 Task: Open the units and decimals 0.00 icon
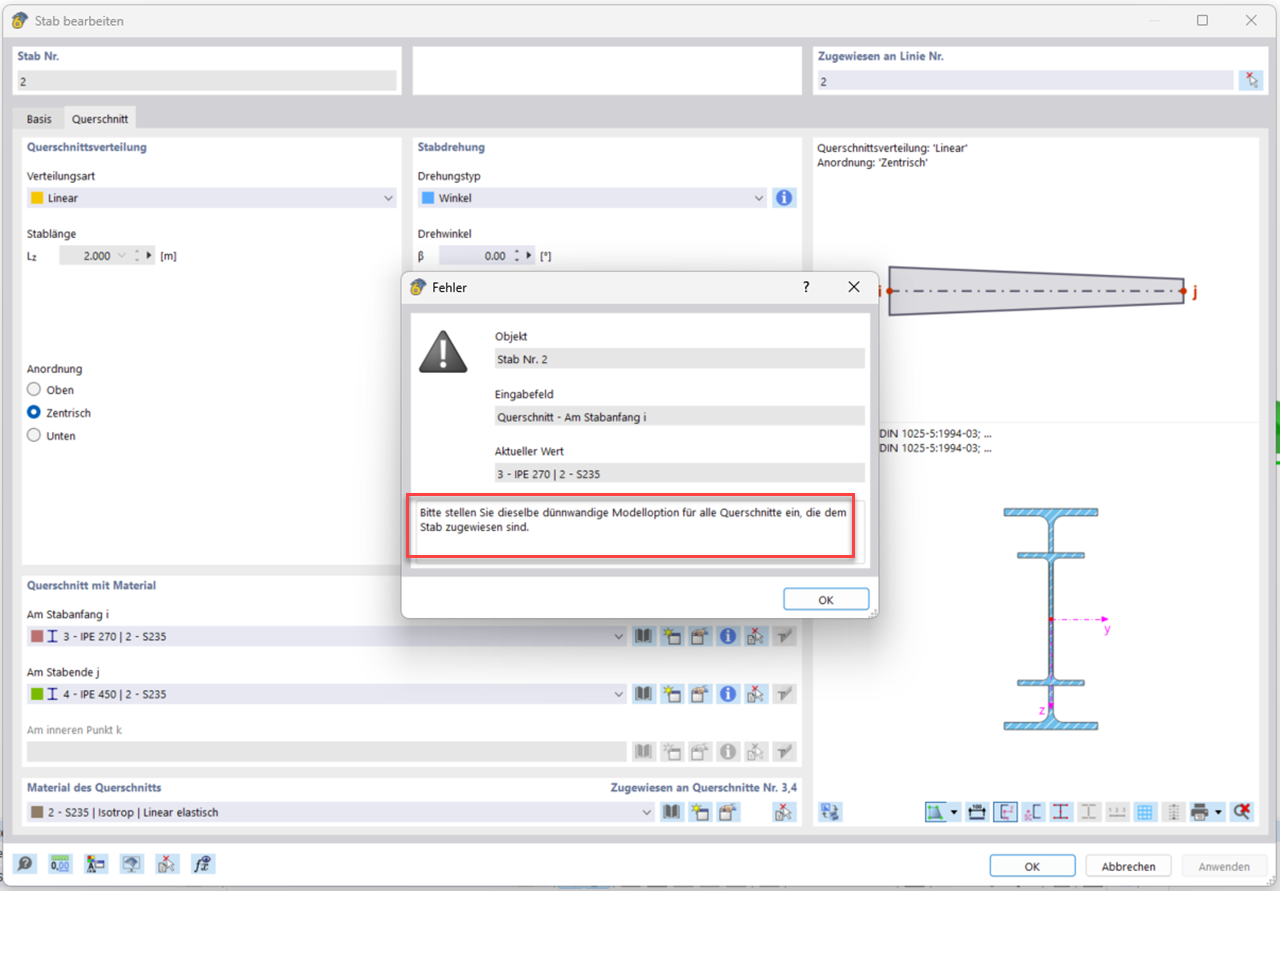(x=60, y=864)
